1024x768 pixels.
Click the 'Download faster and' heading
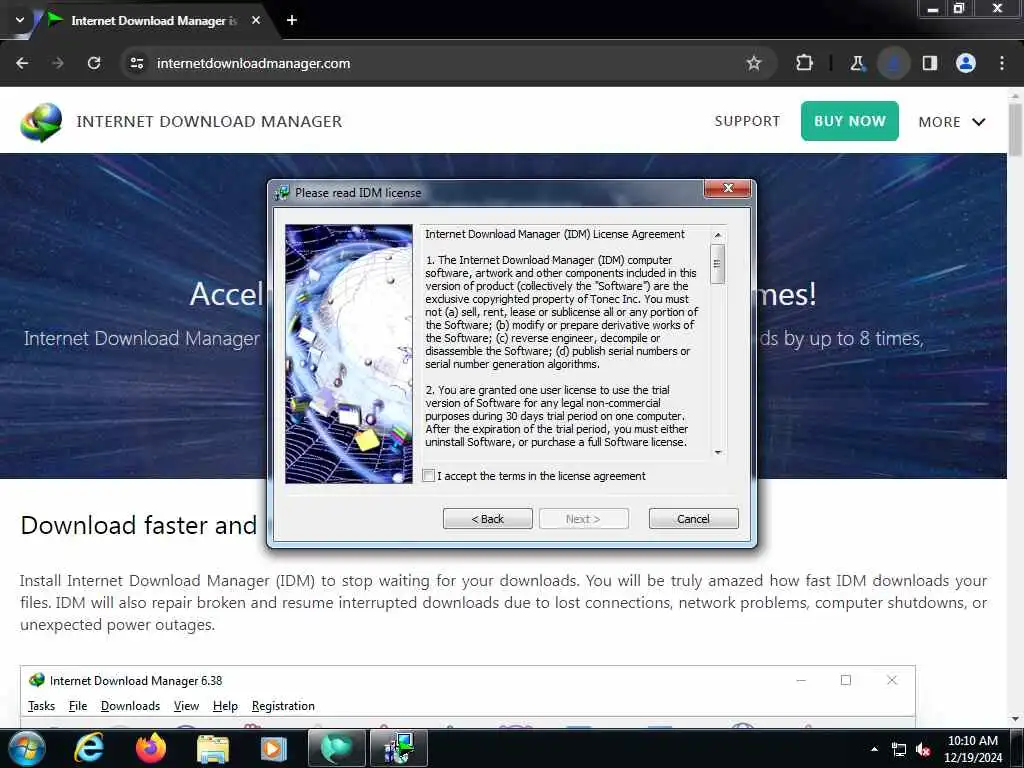tap(139, 526)
